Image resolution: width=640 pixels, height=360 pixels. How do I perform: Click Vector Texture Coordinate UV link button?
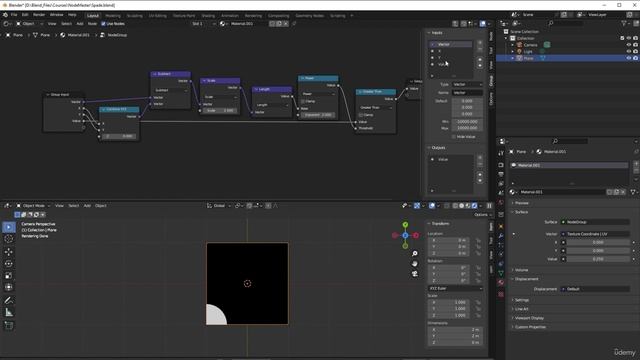click(595, 234)
